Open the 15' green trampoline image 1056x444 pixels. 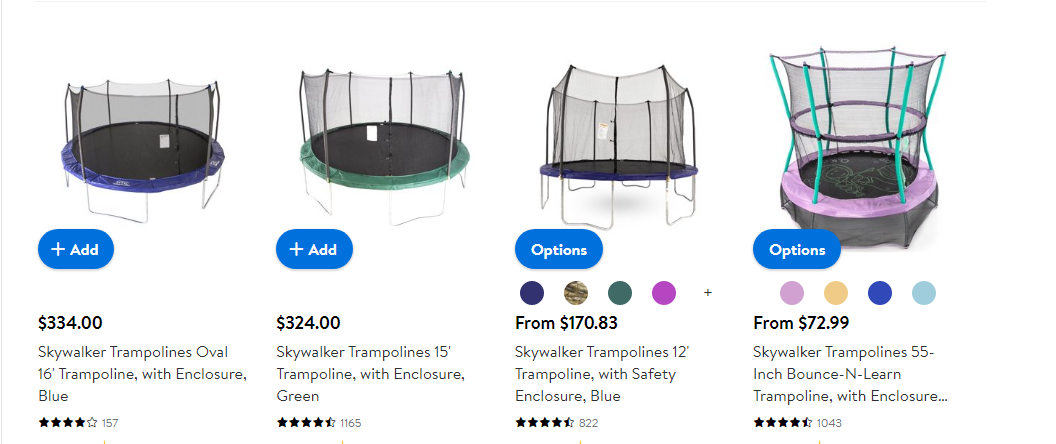click(x=381, y=145)
